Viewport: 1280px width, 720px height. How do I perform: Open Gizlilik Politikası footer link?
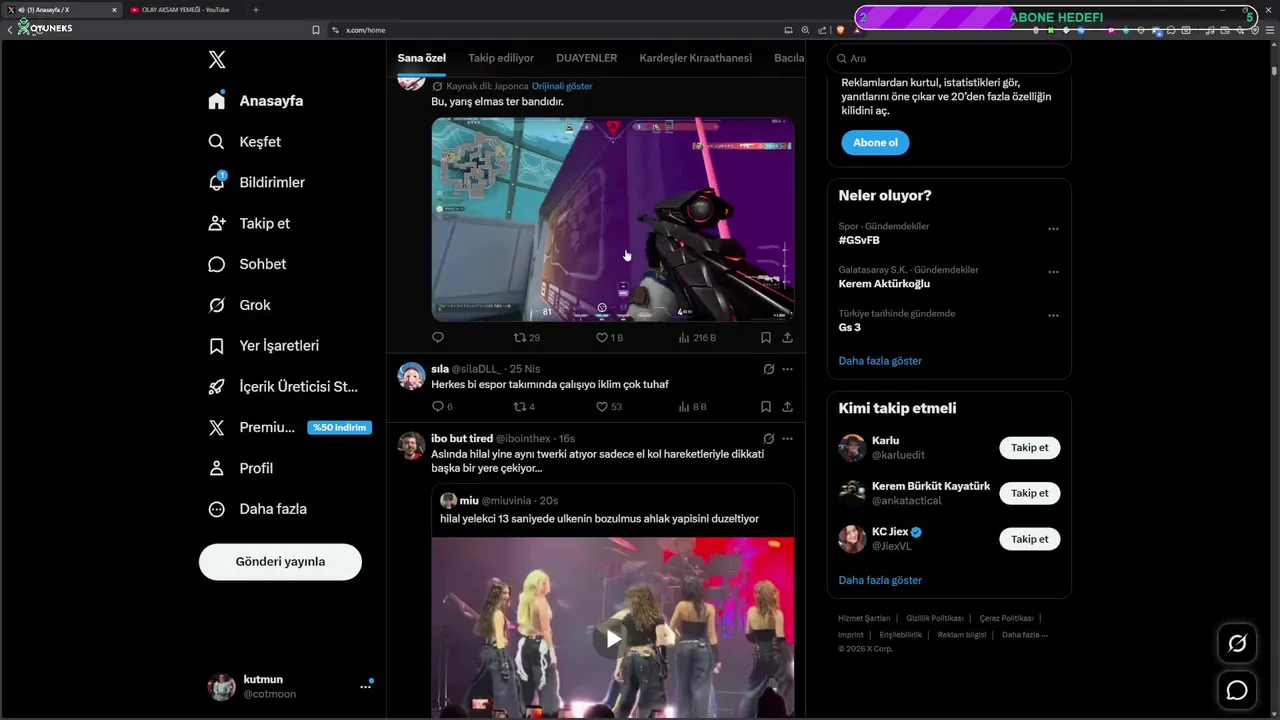point(934,619)
